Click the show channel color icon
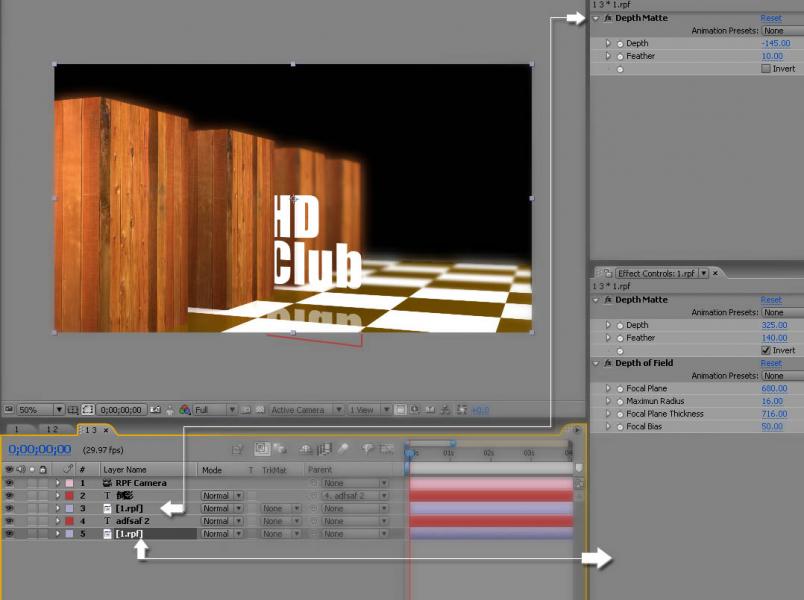This screenshot has height=600, width=804. coord(185,410)
